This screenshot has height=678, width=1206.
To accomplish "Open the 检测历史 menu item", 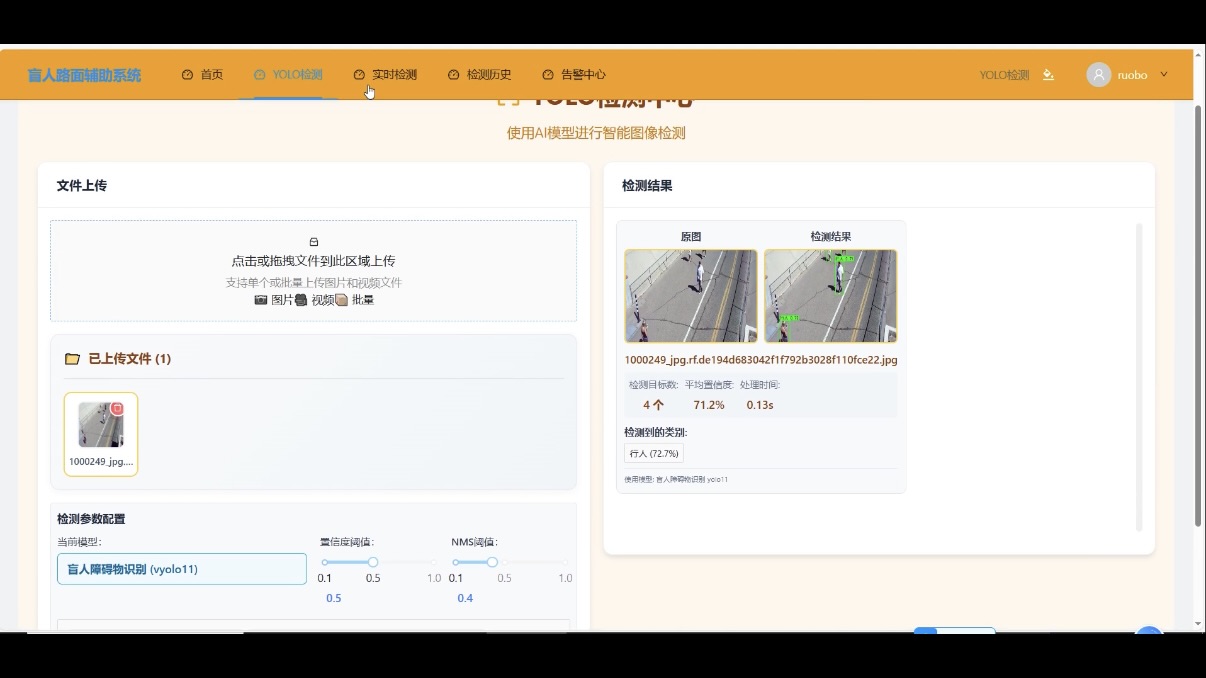I will tap(479, 75).
